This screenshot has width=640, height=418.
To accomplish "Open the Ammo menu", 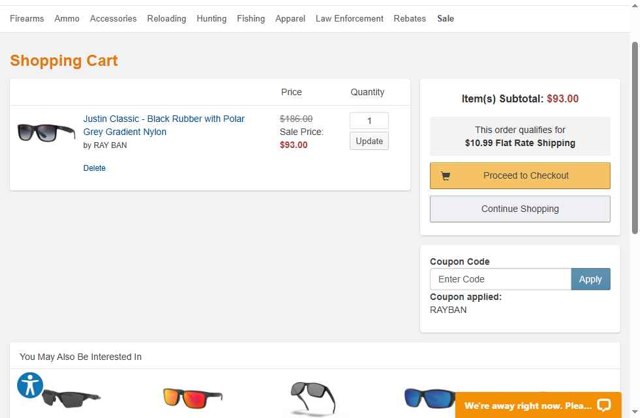I will point(67,19).
